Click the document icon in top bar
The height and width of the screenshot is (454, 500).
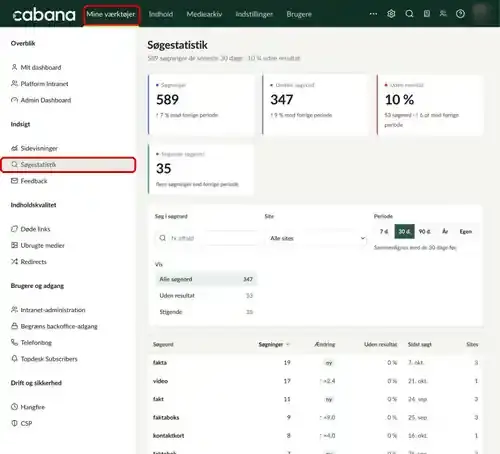tap(427, 14)
